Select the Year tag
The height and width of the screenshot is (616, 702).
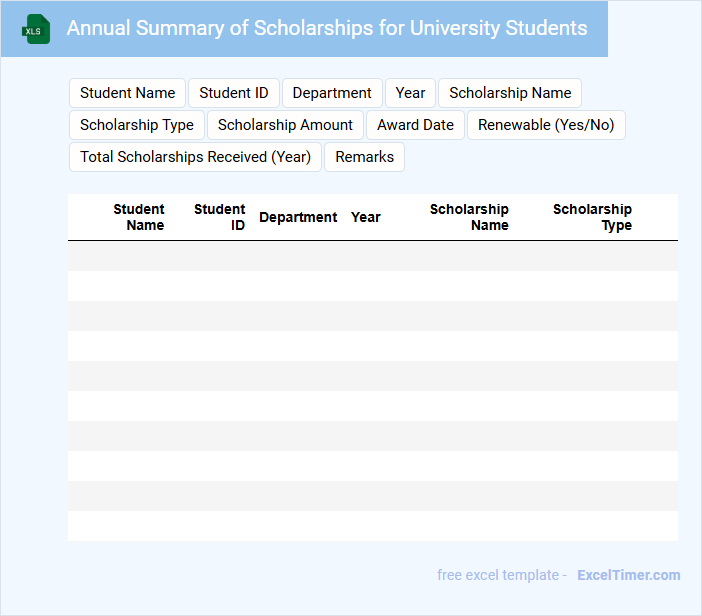click(x=410, y=93)
